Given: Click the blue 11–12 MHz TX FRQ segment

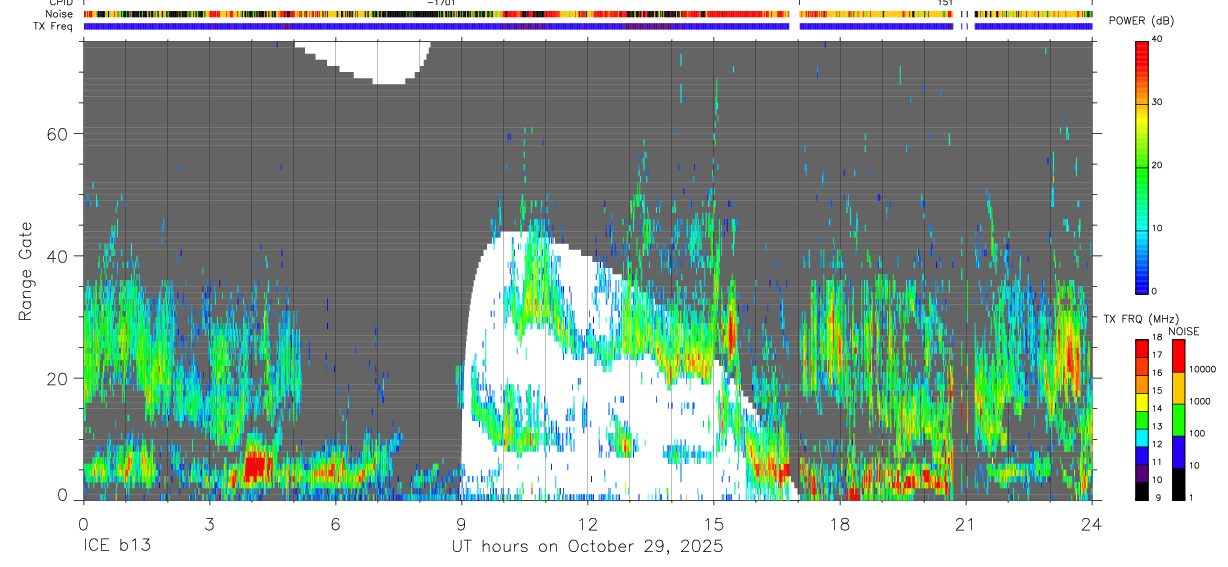Looking at the screenshot, I should tap(1141, 456).
